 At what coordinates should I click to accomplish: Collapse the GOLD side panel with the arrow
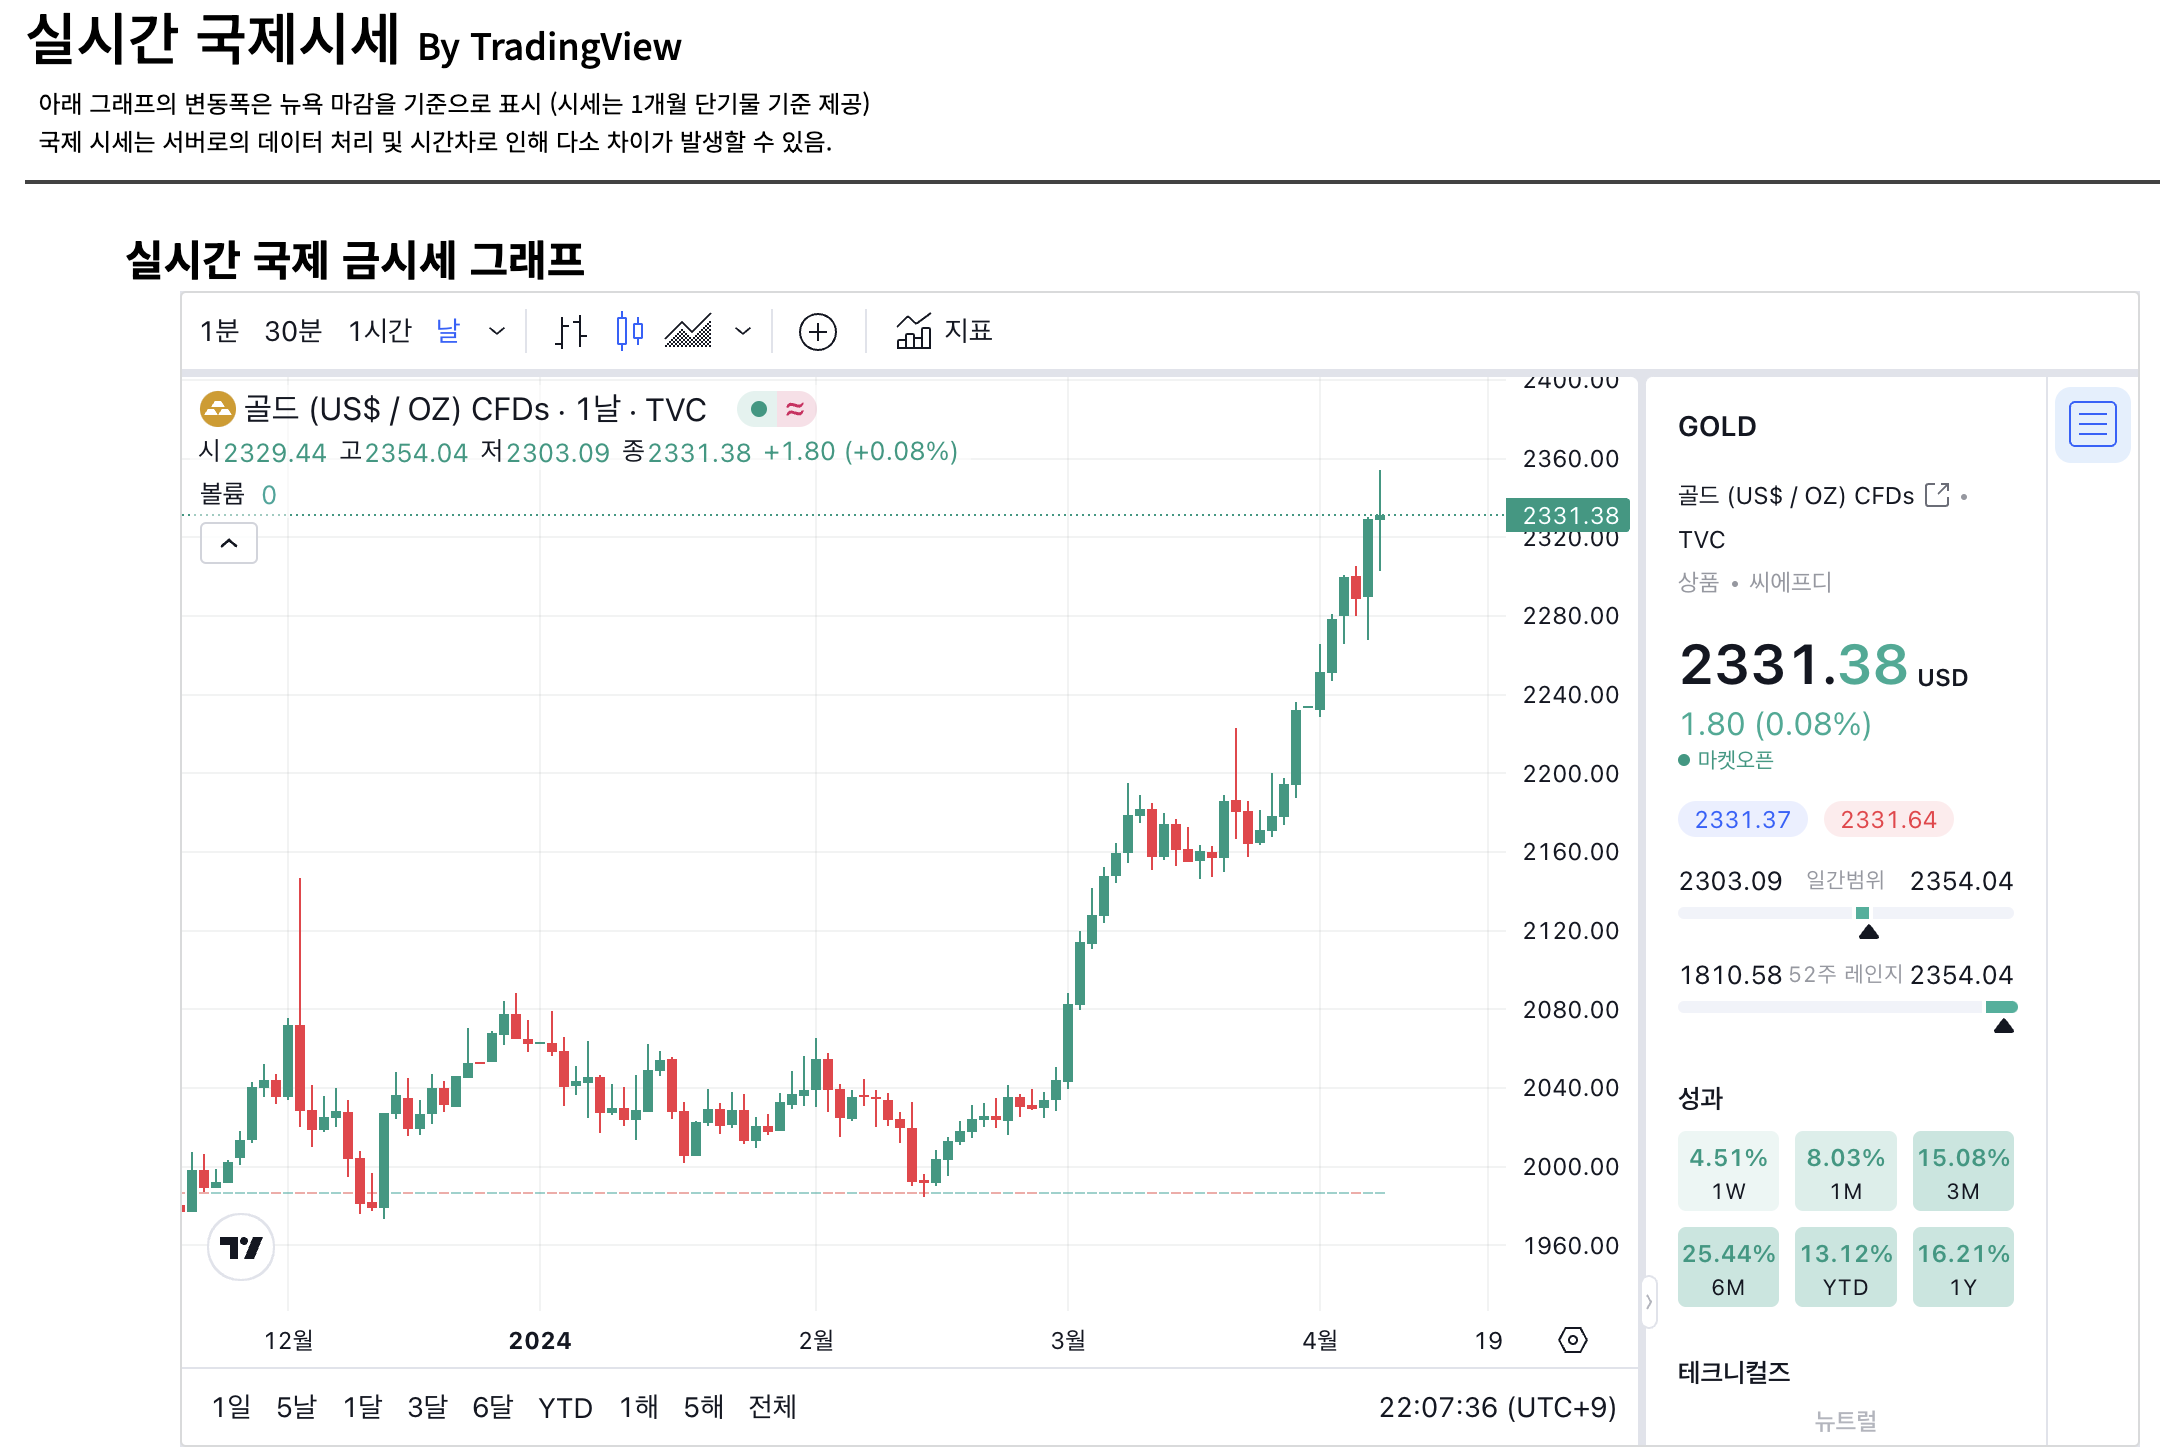(1648, 1302)
